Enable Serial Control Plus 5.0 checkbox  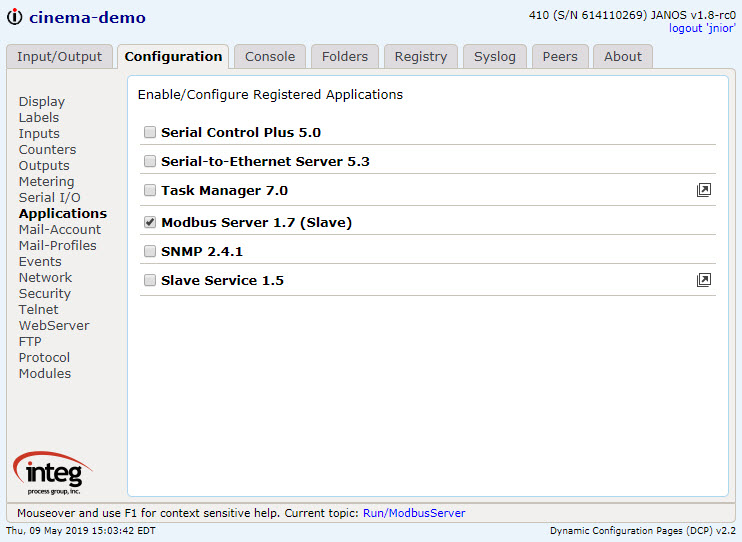point(150,132)
